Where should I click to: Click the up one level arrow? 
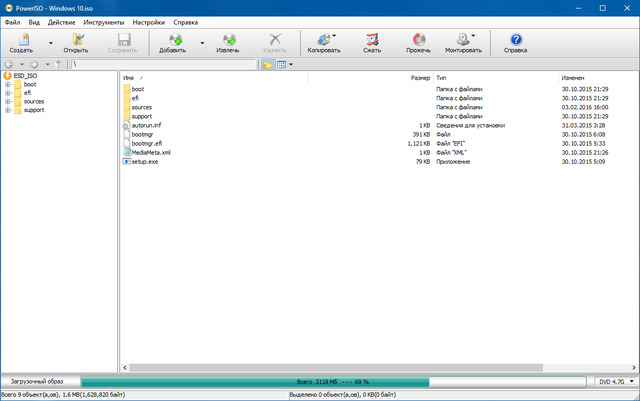[x=59, y=65]
